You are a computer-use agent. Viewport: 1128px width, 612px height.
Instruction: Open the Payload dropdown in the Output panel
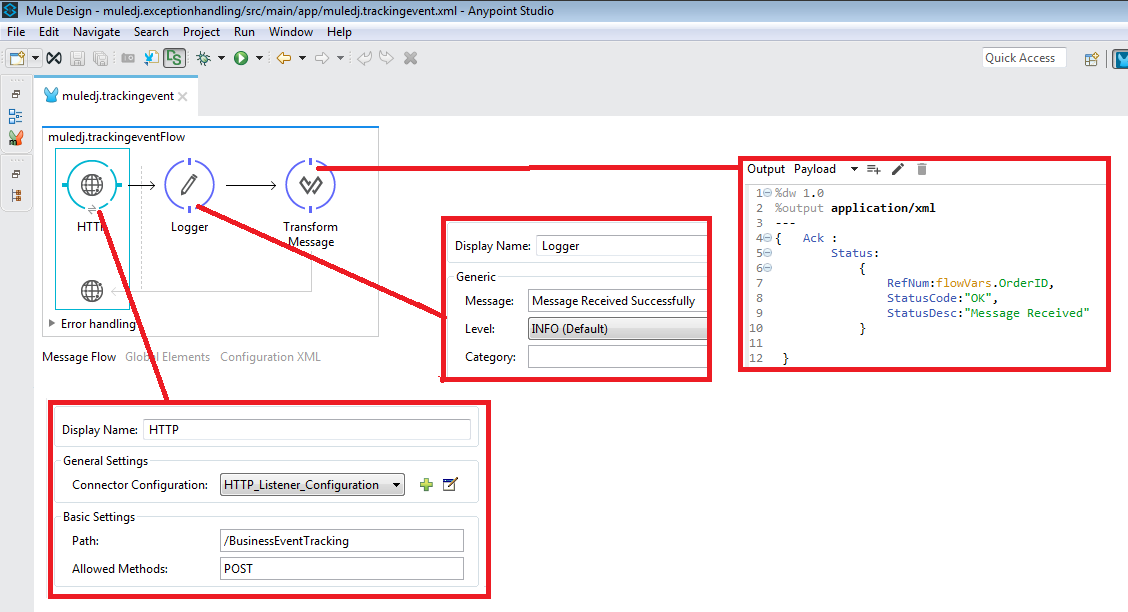(x=856, y=168)
